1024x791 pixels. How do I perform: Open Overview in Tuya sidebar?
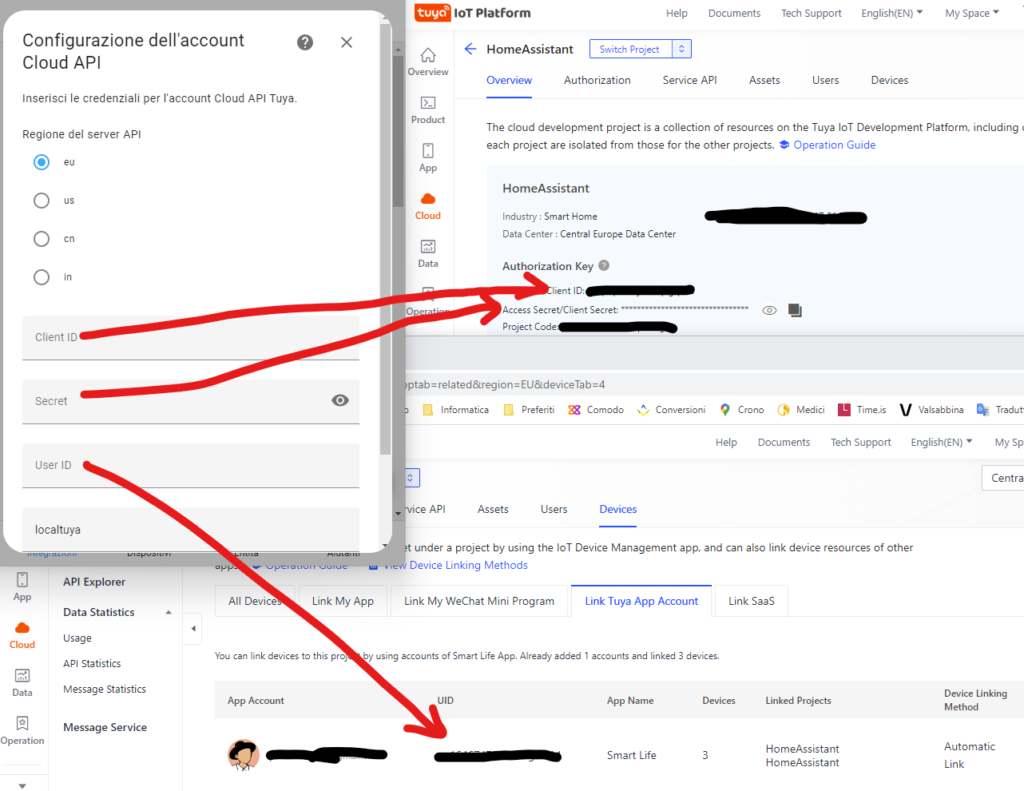point(428,62)
